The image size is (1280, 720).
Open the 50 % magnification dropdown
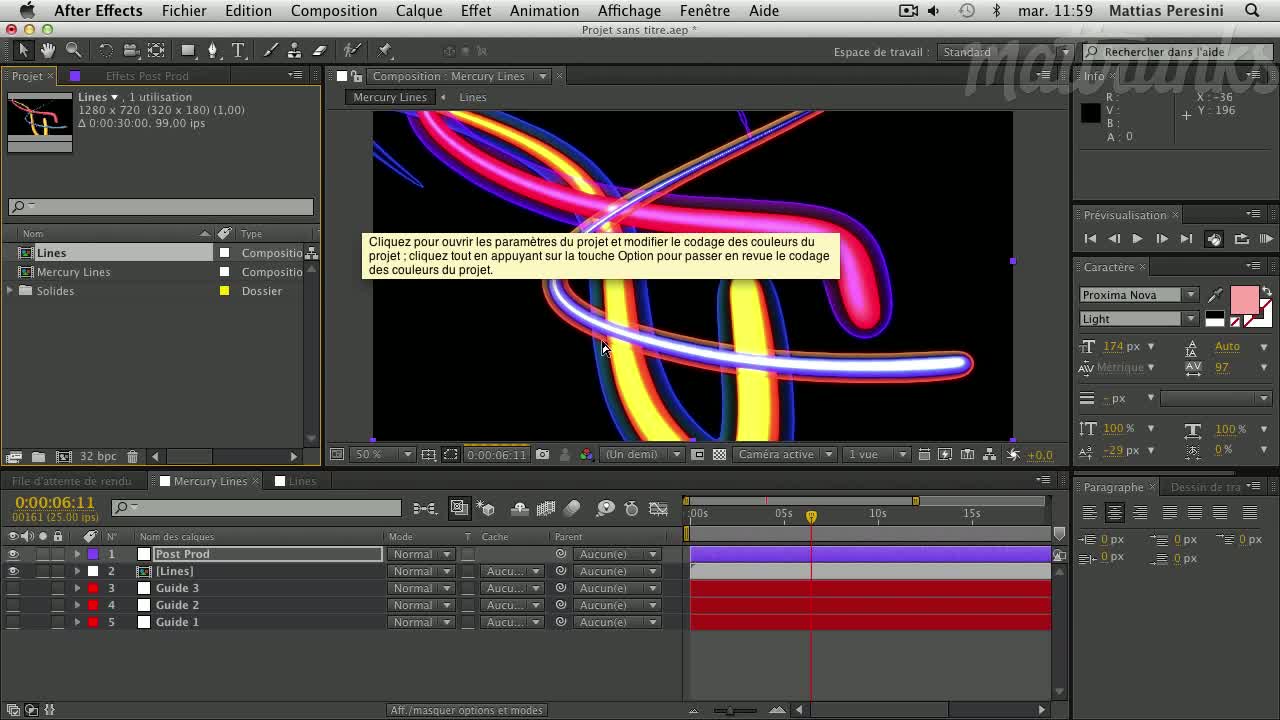pos(384,454)
